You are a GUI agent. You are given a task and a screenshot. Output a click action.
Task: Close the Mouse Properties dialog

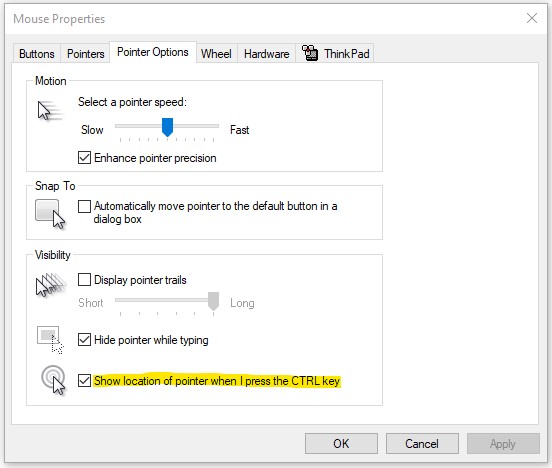click(532, 18)
